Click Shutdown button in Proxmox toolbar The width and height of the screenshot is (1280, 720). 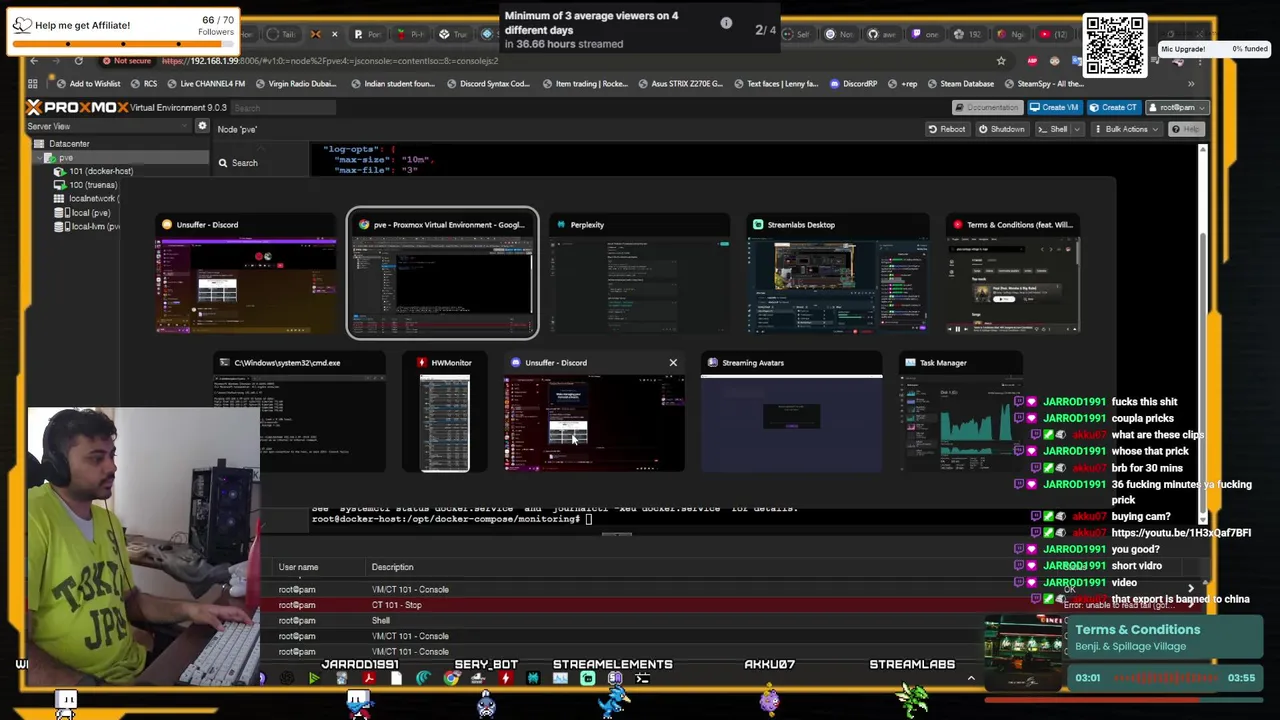click(1001, 129)
